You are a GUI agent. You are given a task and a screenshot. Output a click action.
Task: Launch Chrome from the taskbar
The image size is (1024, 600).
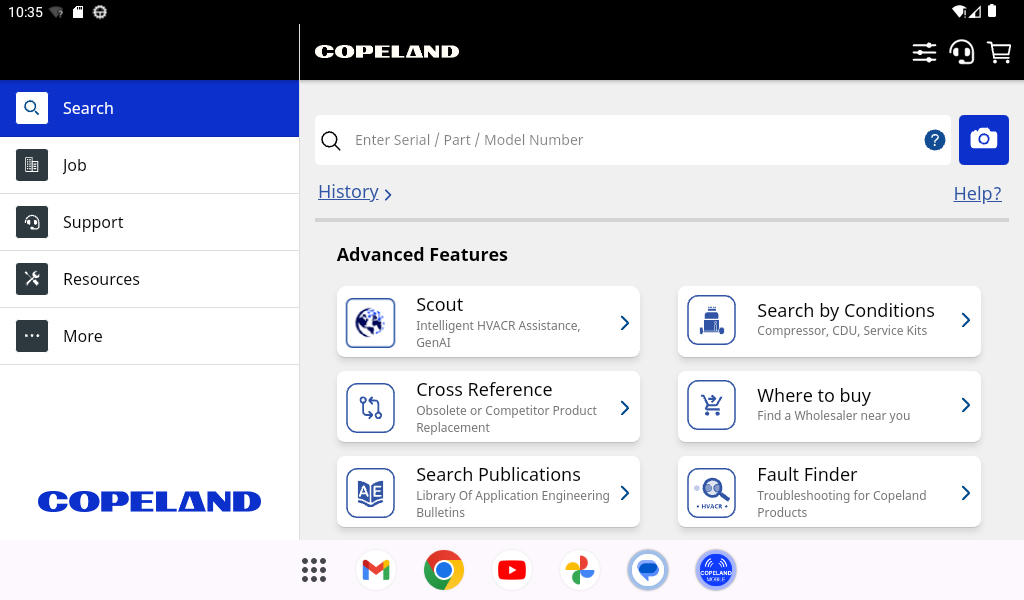click(444, 570)
